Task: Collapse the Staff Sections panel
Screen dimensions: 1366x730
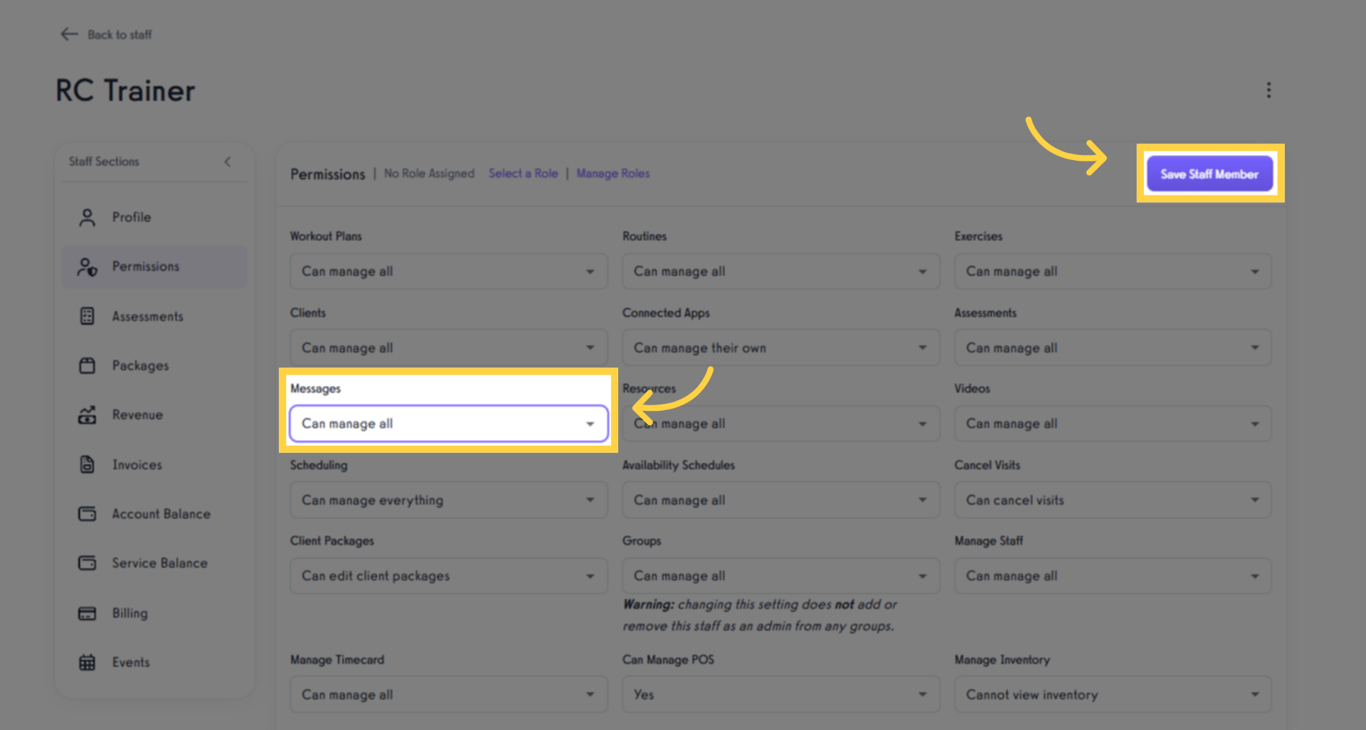Action: pos(227,161)
